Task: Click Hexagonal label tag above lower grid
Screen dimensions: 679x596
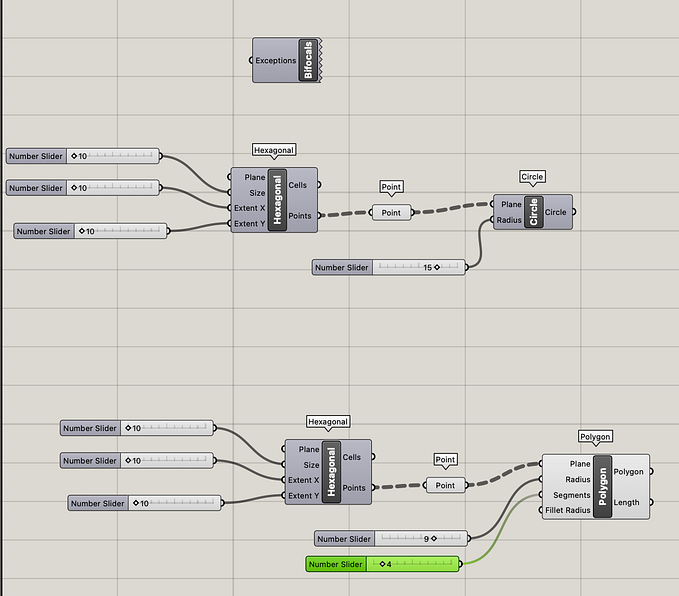Action: point(328,421)
